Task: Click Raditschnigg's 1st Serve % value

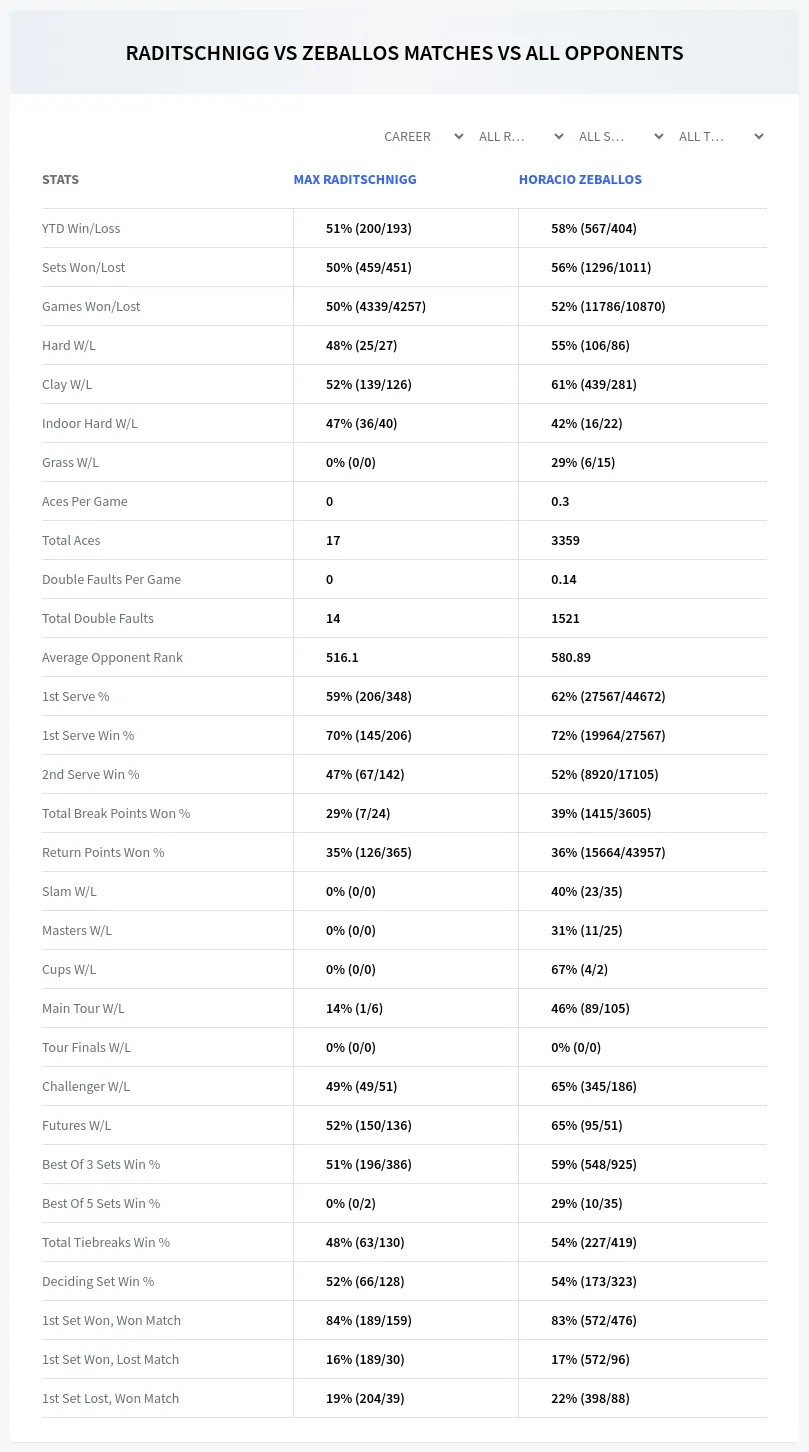Action: 369,696
